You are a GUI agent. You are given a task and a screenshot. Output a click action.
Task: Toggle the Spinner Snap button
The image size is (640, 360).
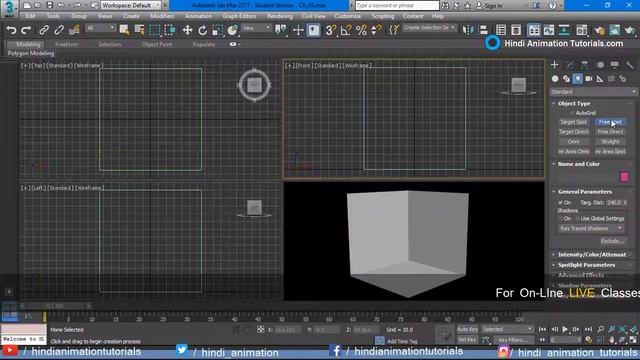[376, 30]
